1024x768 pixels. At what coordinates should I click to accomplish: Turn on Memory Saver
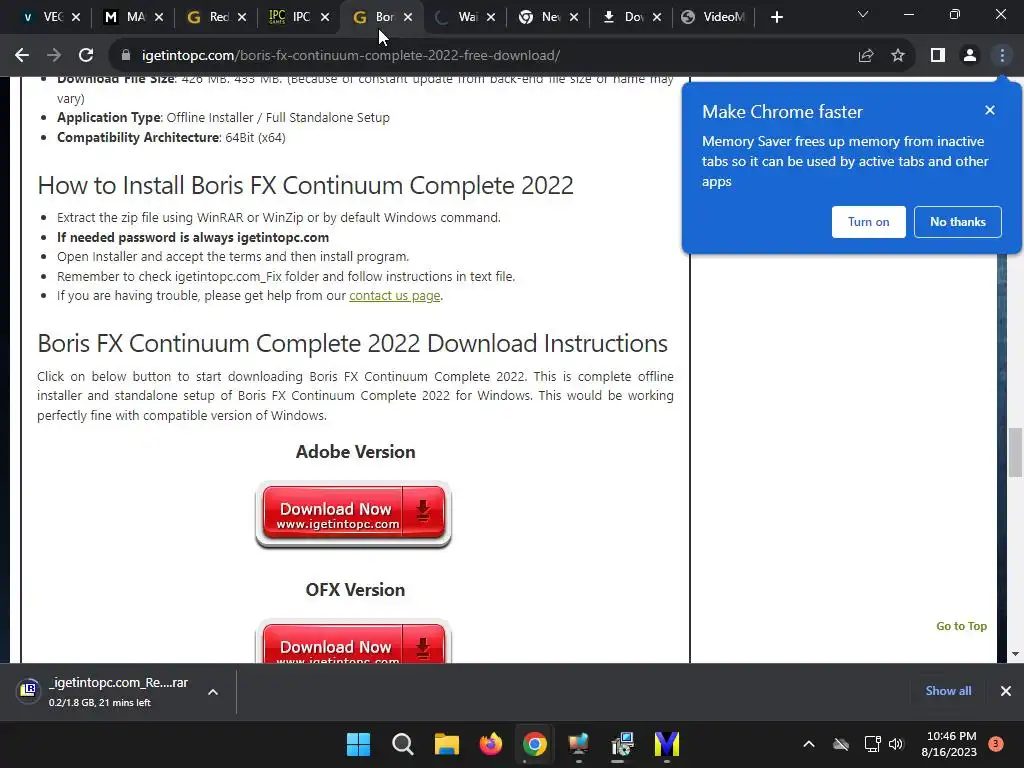[869, 222]
